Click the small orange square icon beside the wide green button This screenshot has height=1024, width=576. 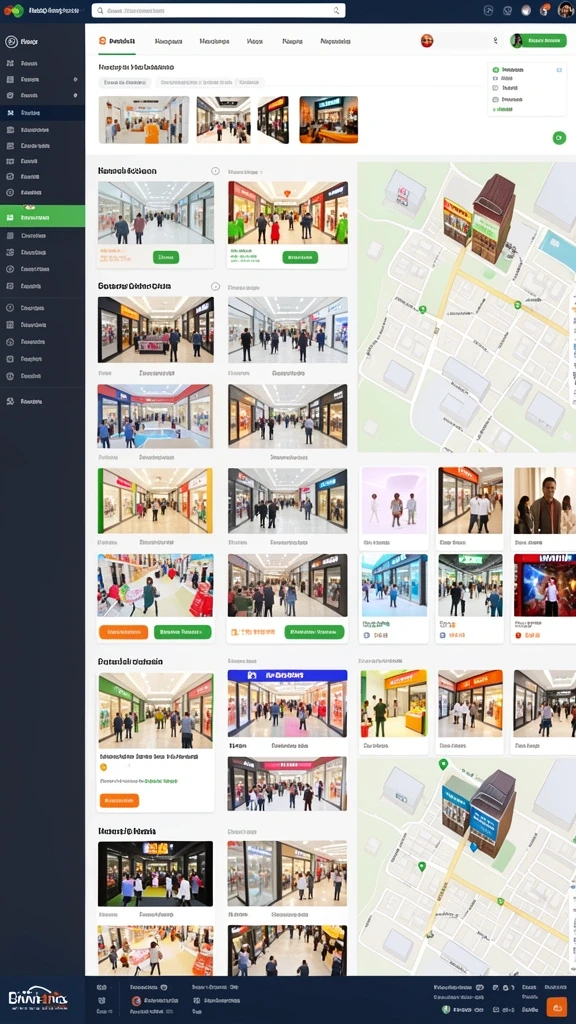tap(234, 632)
